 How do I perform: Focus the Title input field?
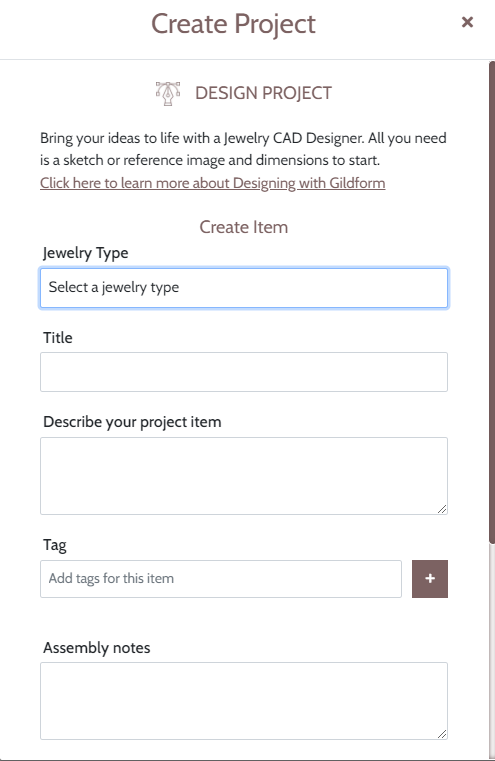244,372
